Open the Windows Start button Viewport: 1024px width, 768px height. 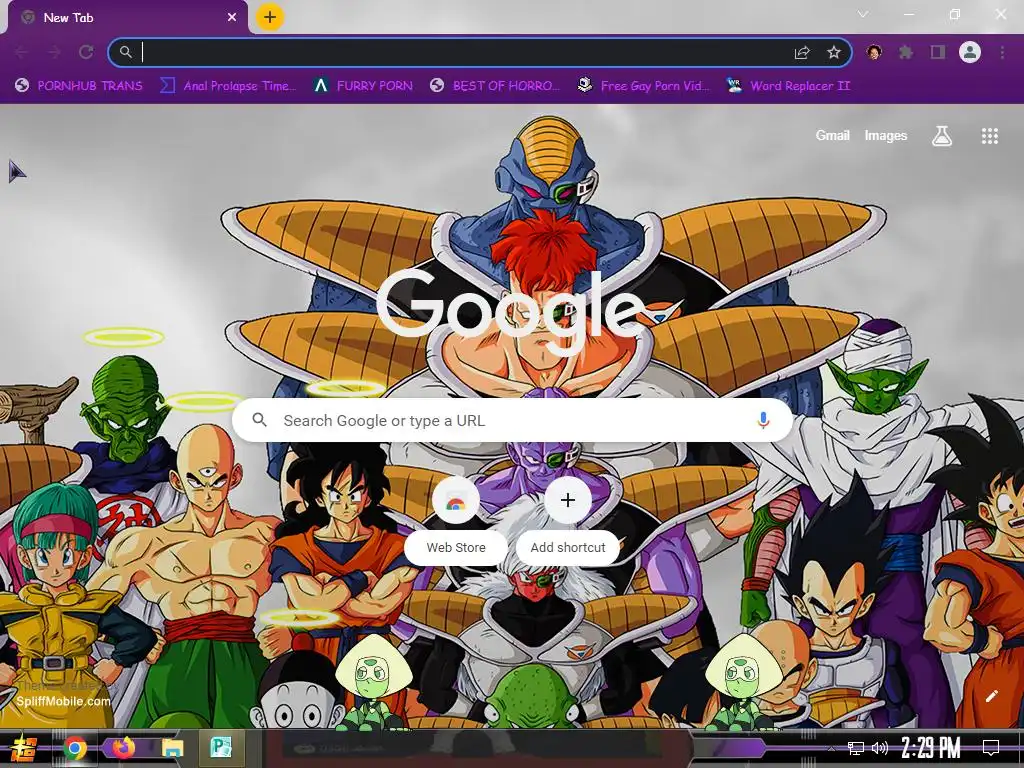pos(23,748)
